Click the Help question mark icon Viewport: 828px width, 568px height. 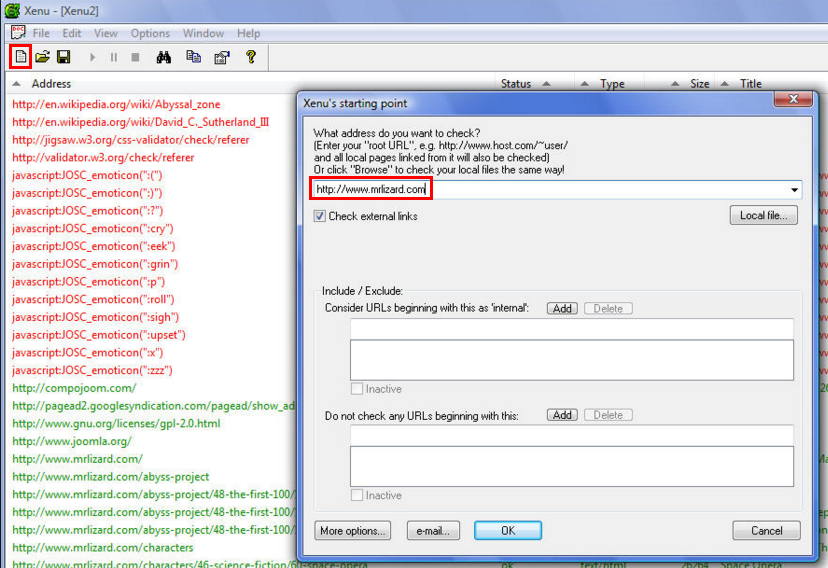click(x=251, y=56)
